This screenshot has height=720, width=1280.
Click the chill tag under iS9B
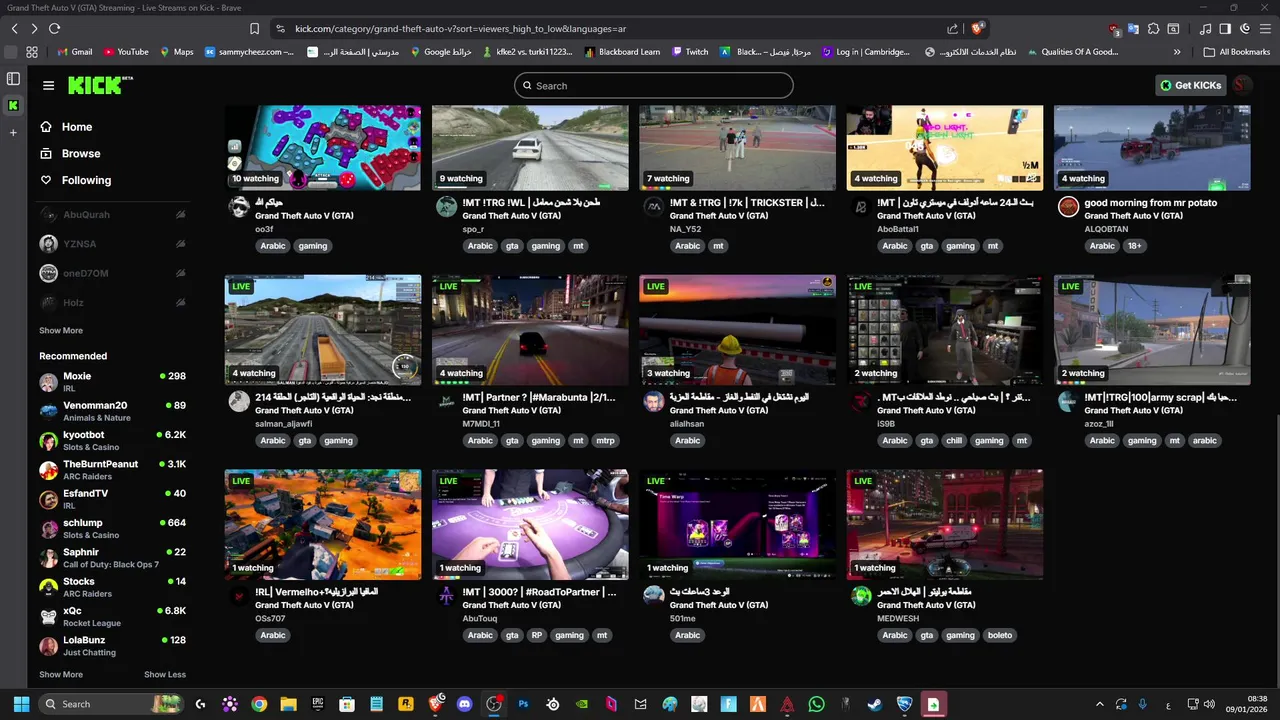point(953,440)
